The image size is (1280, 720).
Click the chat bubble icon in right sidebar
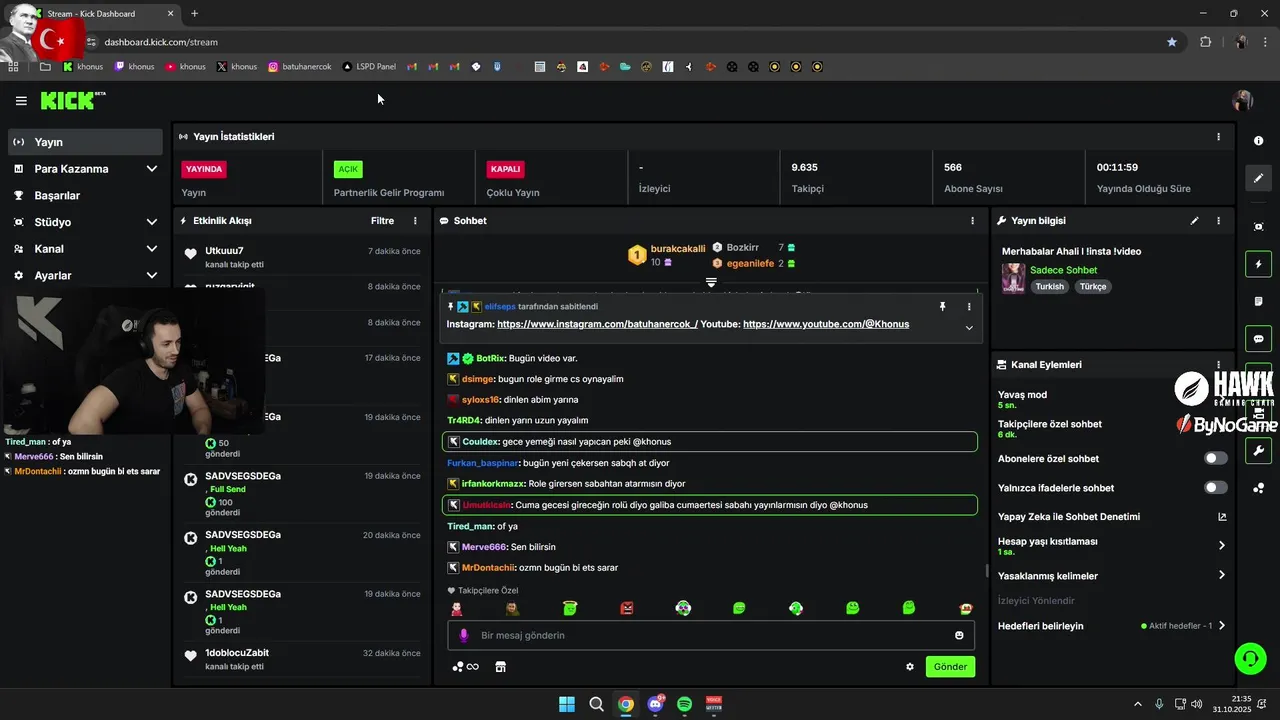[1259, 338]
